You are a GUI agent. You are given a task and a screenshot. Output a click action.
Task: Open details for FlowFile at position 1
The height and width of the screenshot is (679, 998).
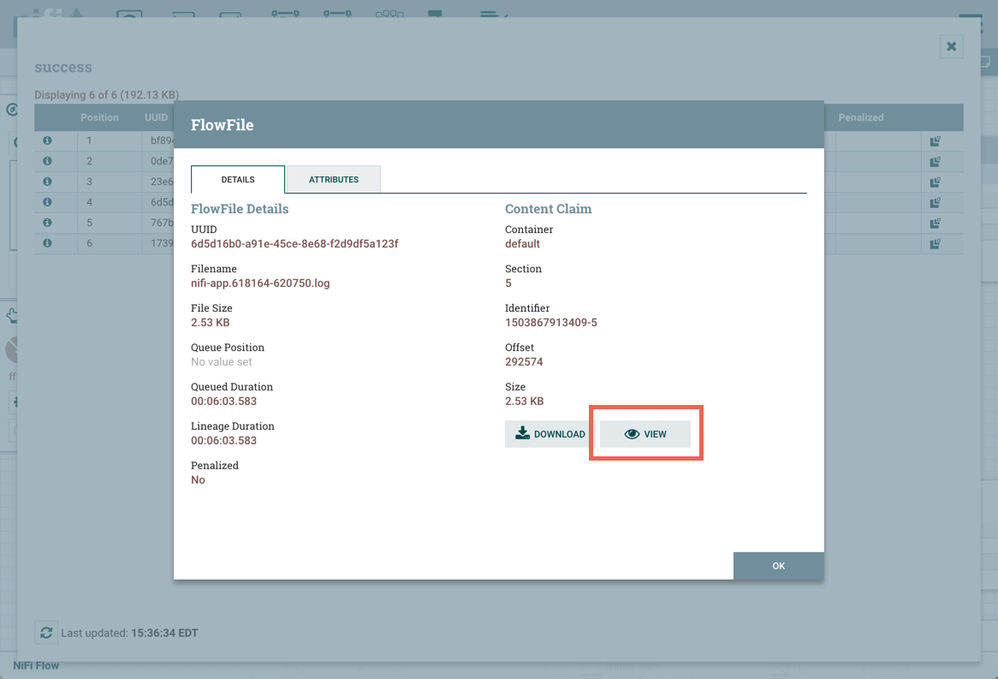[x=47, y=141]
